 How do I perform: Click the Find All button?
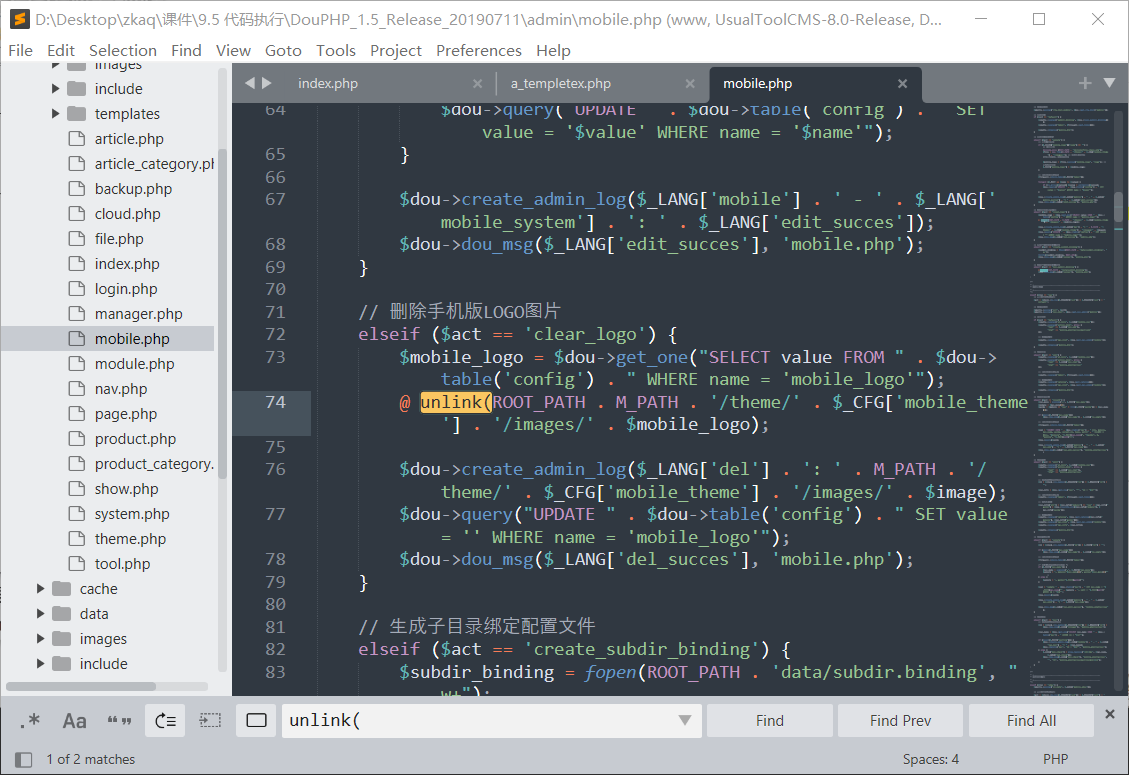1031,720
